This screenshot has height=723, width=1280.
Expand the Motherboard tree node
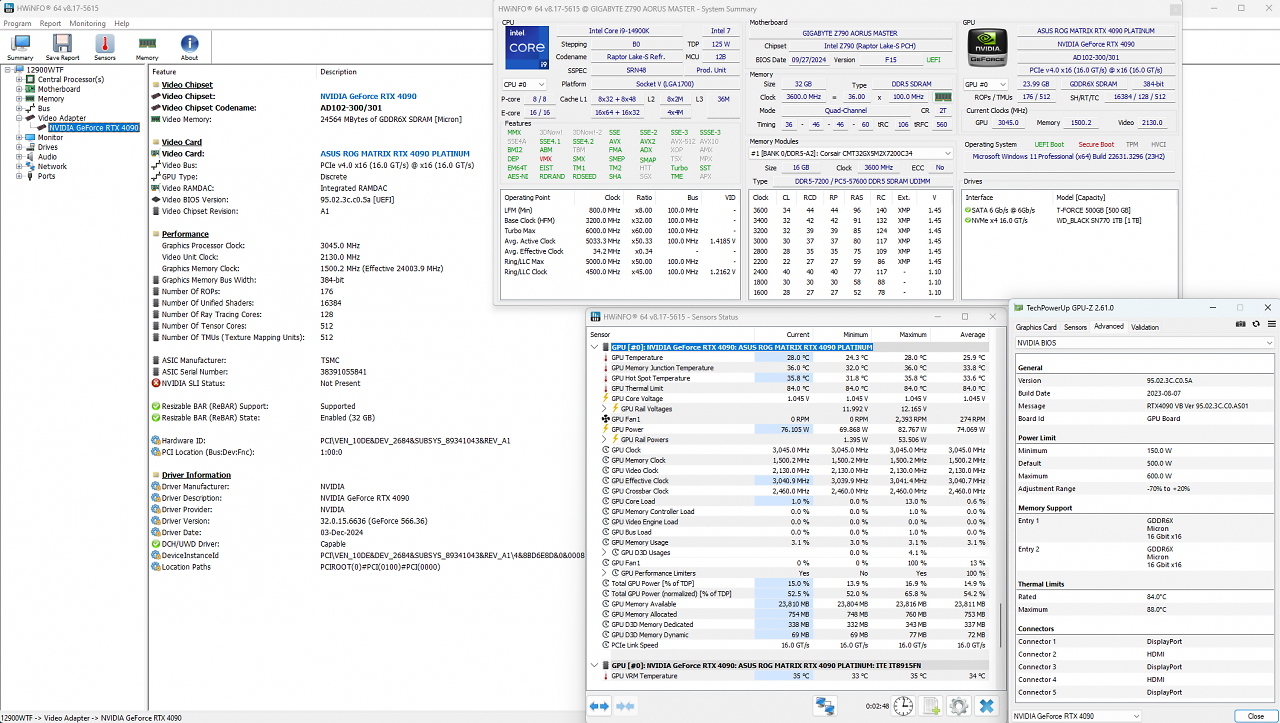tap(19, 89)
